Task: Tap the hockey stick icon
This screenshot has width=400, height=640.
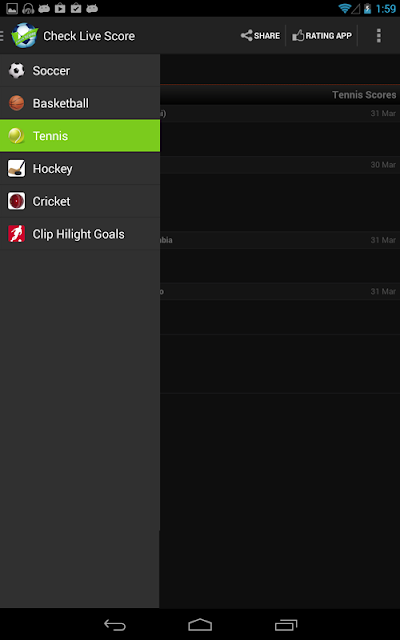Action: pos(16,169)
